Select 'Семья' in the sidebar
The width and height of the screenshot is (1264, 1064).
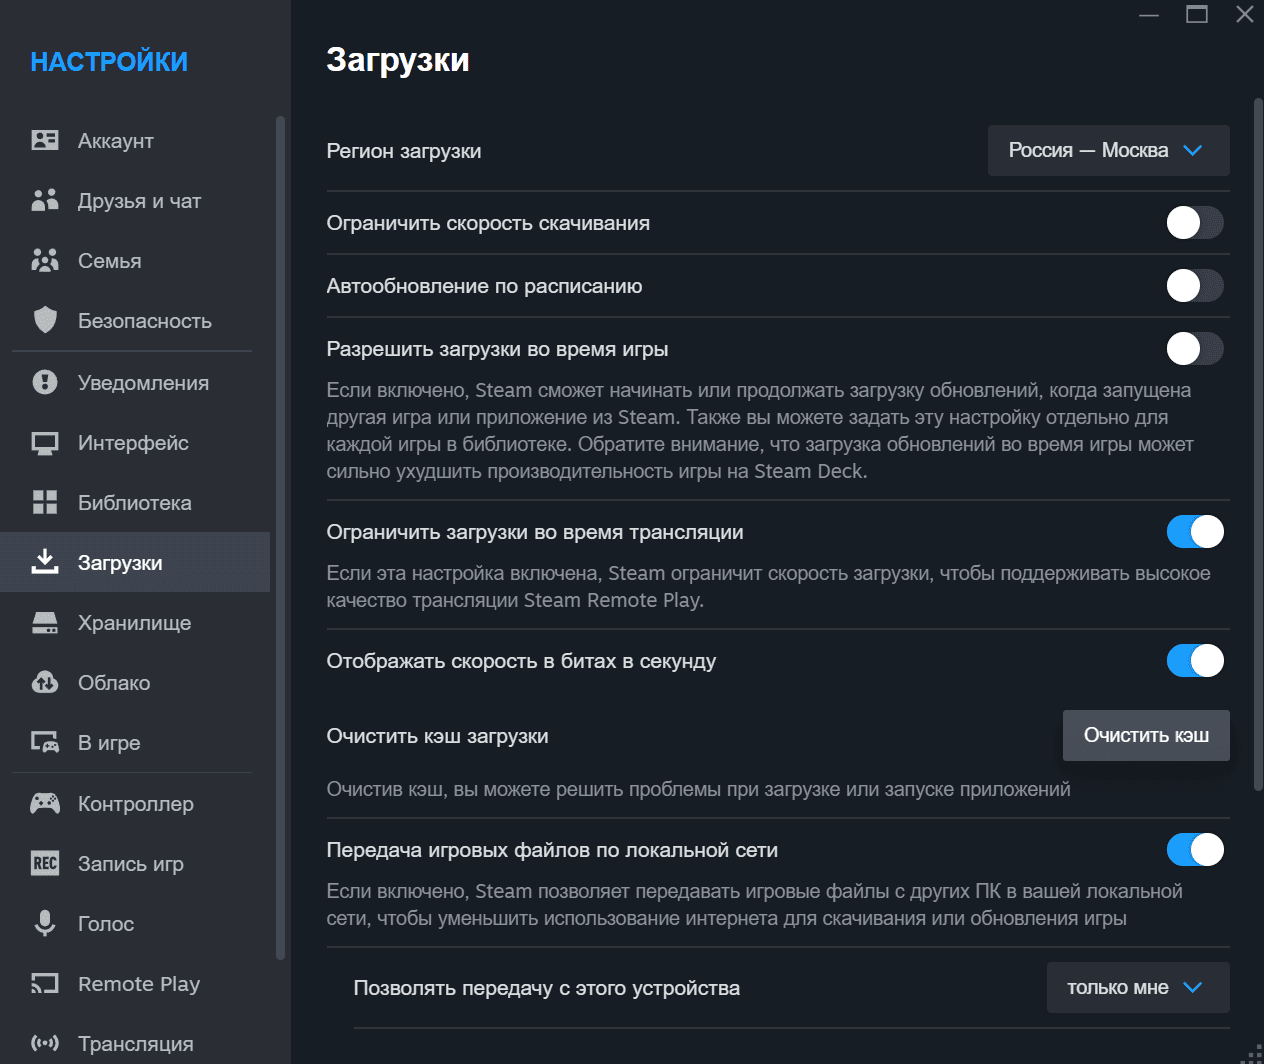[x=135, y=261]
